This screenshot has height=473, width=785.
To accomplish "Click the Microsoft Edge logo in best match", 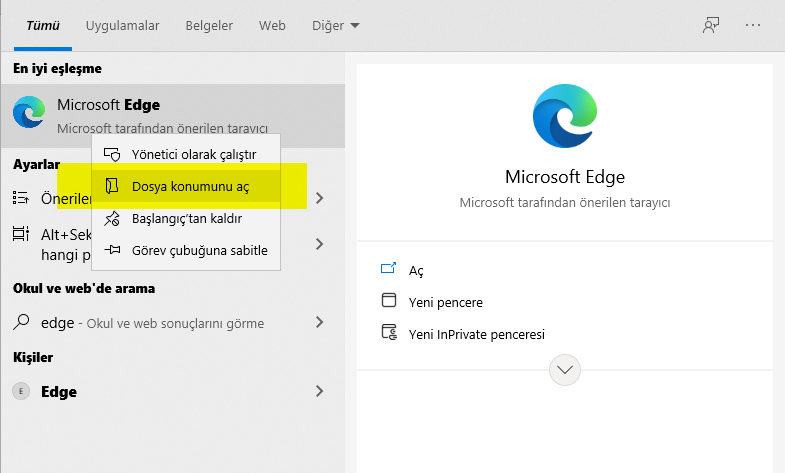I will pos(29,112).
